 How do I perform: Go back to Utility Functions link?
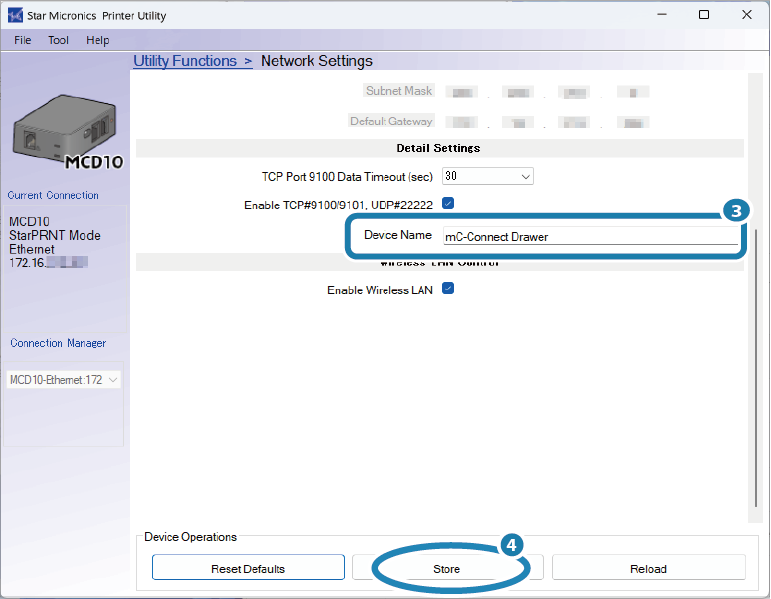point(192,61)
